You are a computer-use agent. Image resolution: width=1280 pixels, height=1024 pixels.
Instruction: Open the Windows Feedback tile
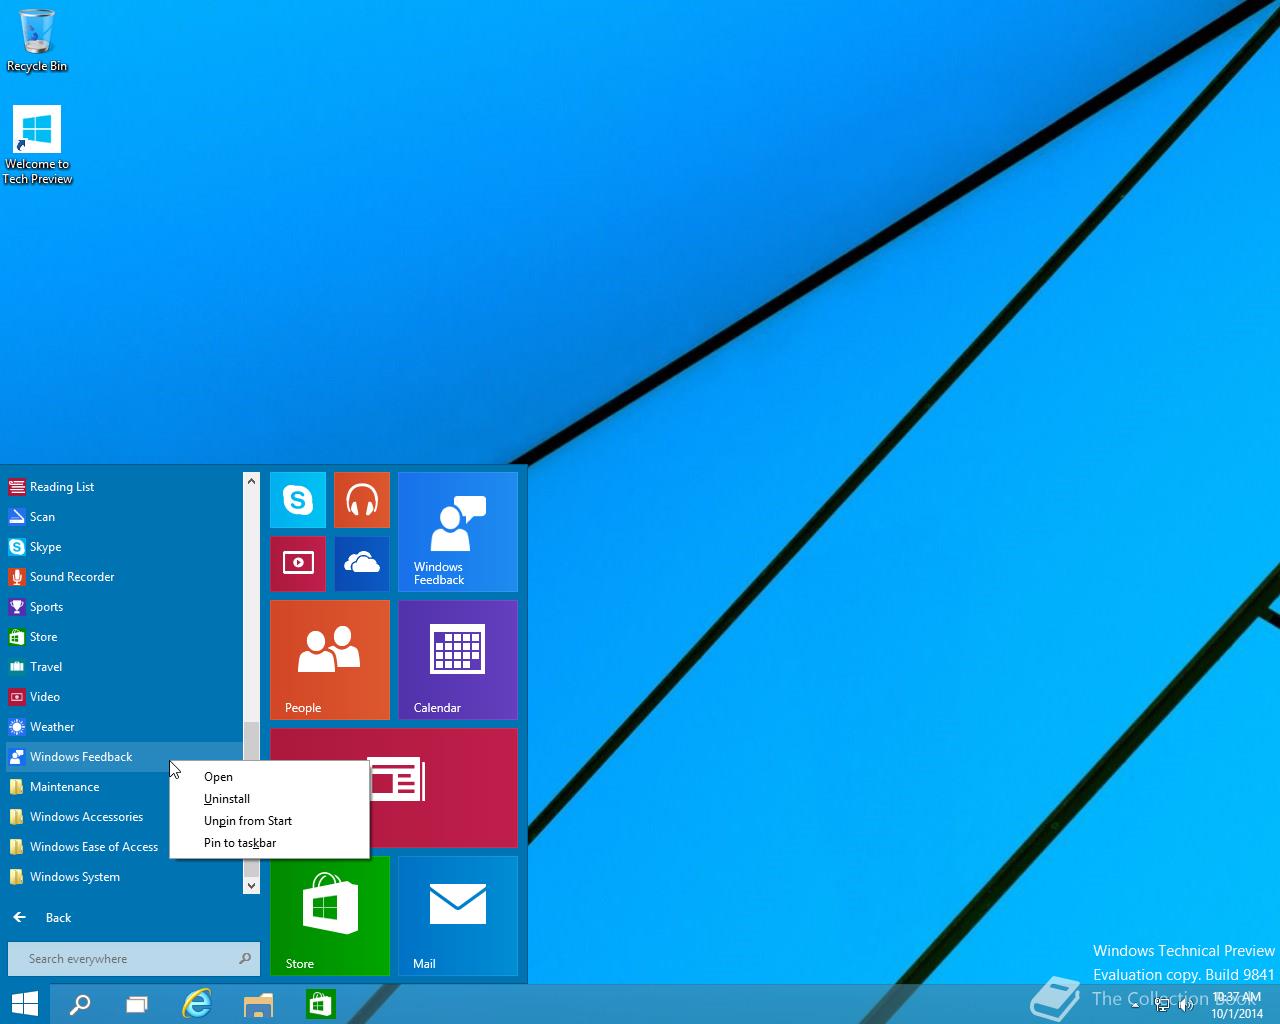(x=458, y=532)
